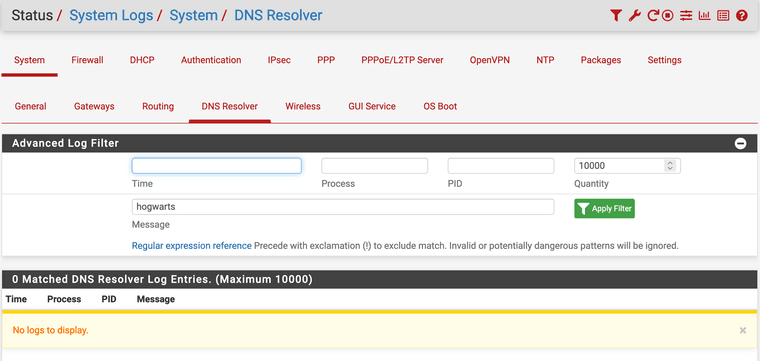Open the Regular expression reference link

191,246
